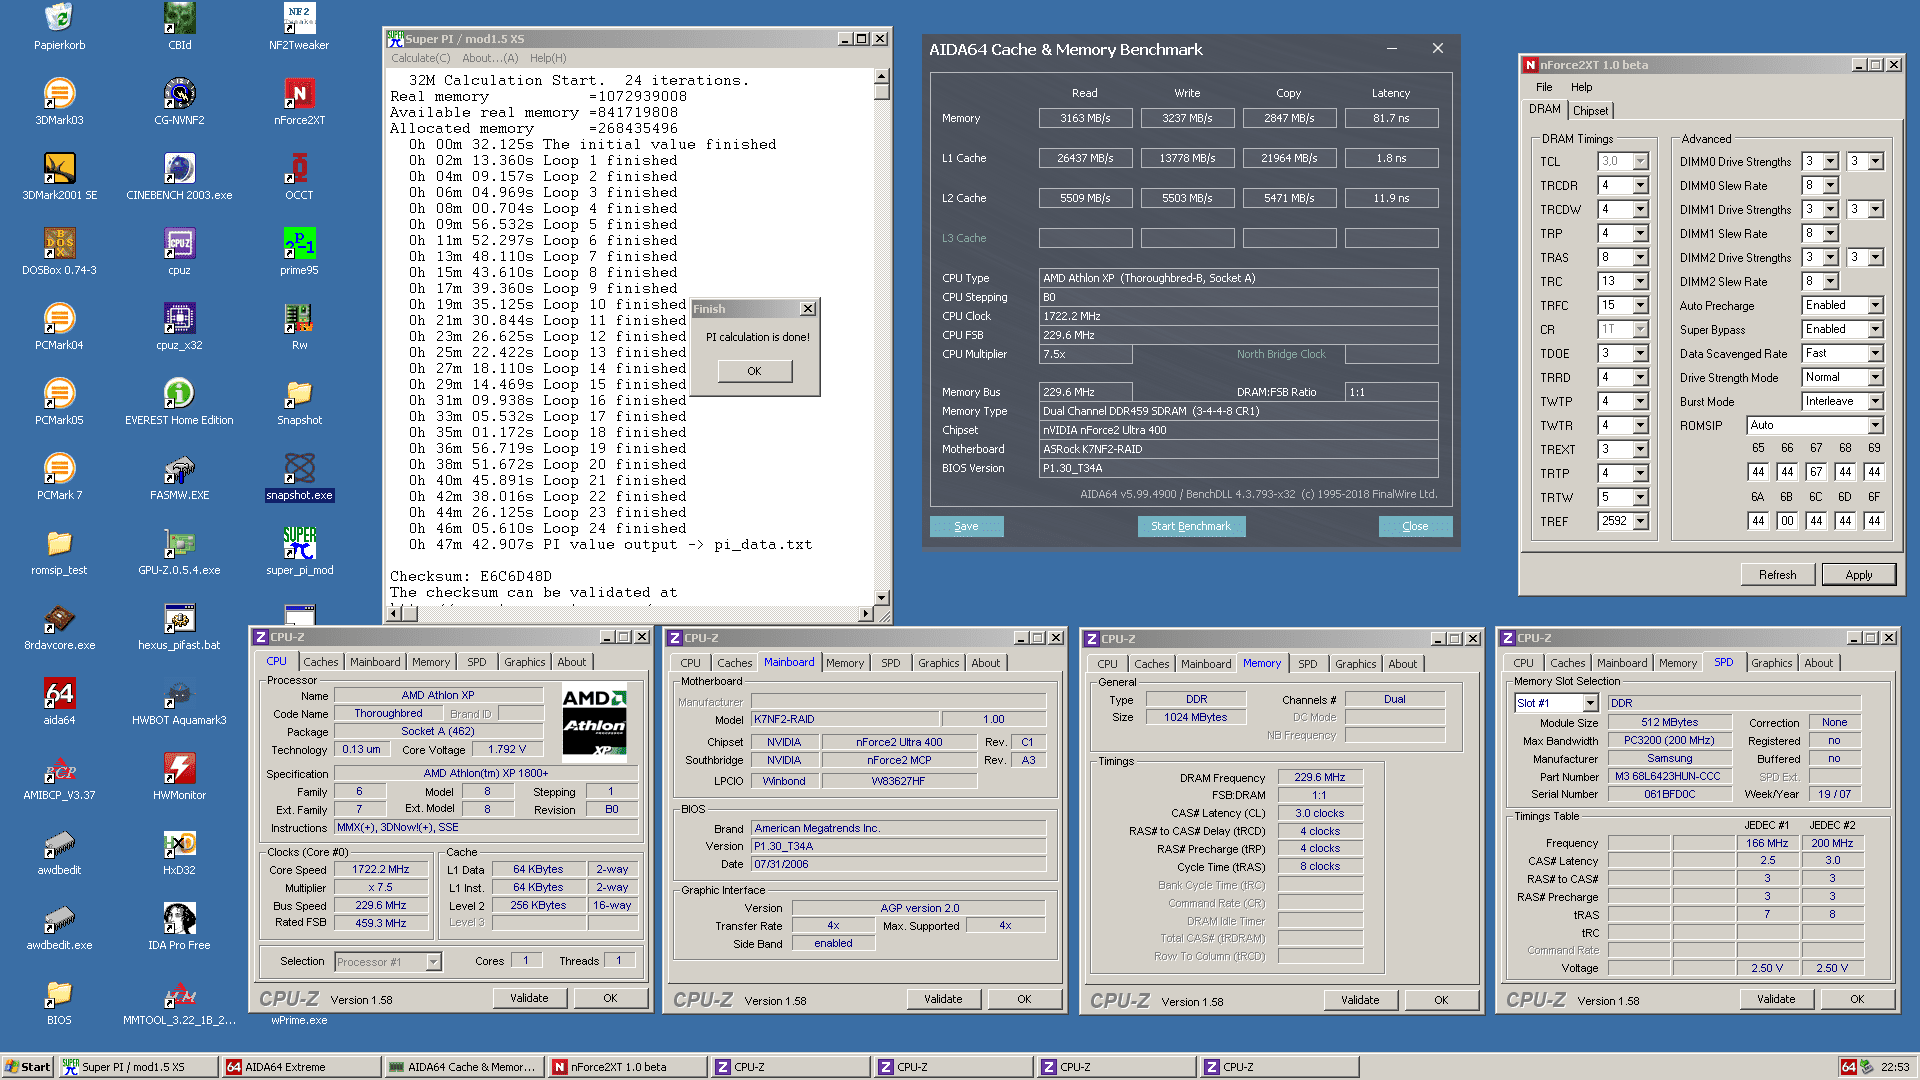
Task: Click AIDA64 icon in system tray
Action: pyautogui.click(x=1848, y=1067)
